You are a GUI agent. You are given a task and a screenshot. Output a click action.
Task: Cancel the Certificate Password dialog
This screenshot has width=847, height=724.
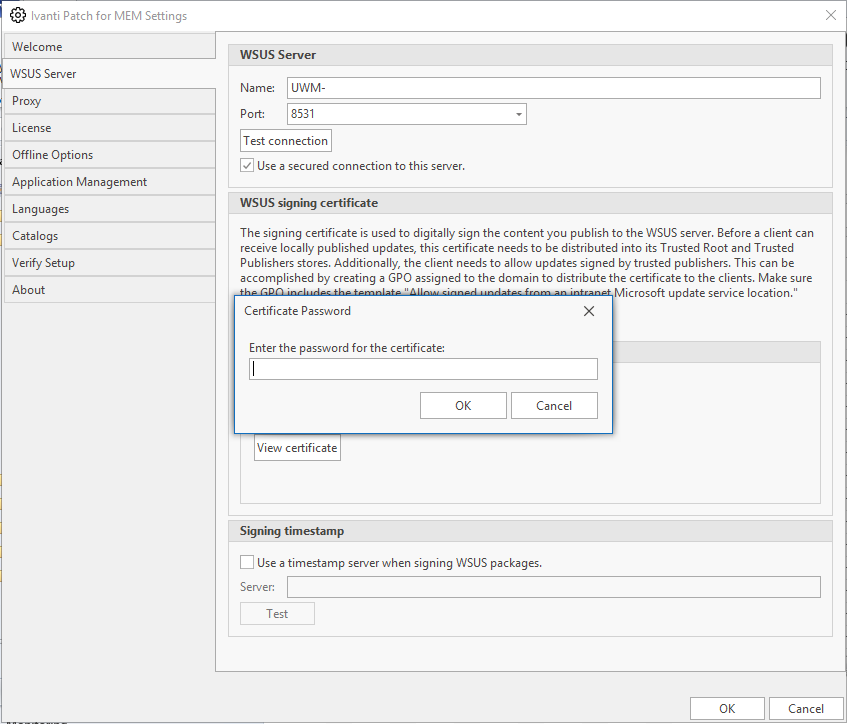click(x=554, y=405)
